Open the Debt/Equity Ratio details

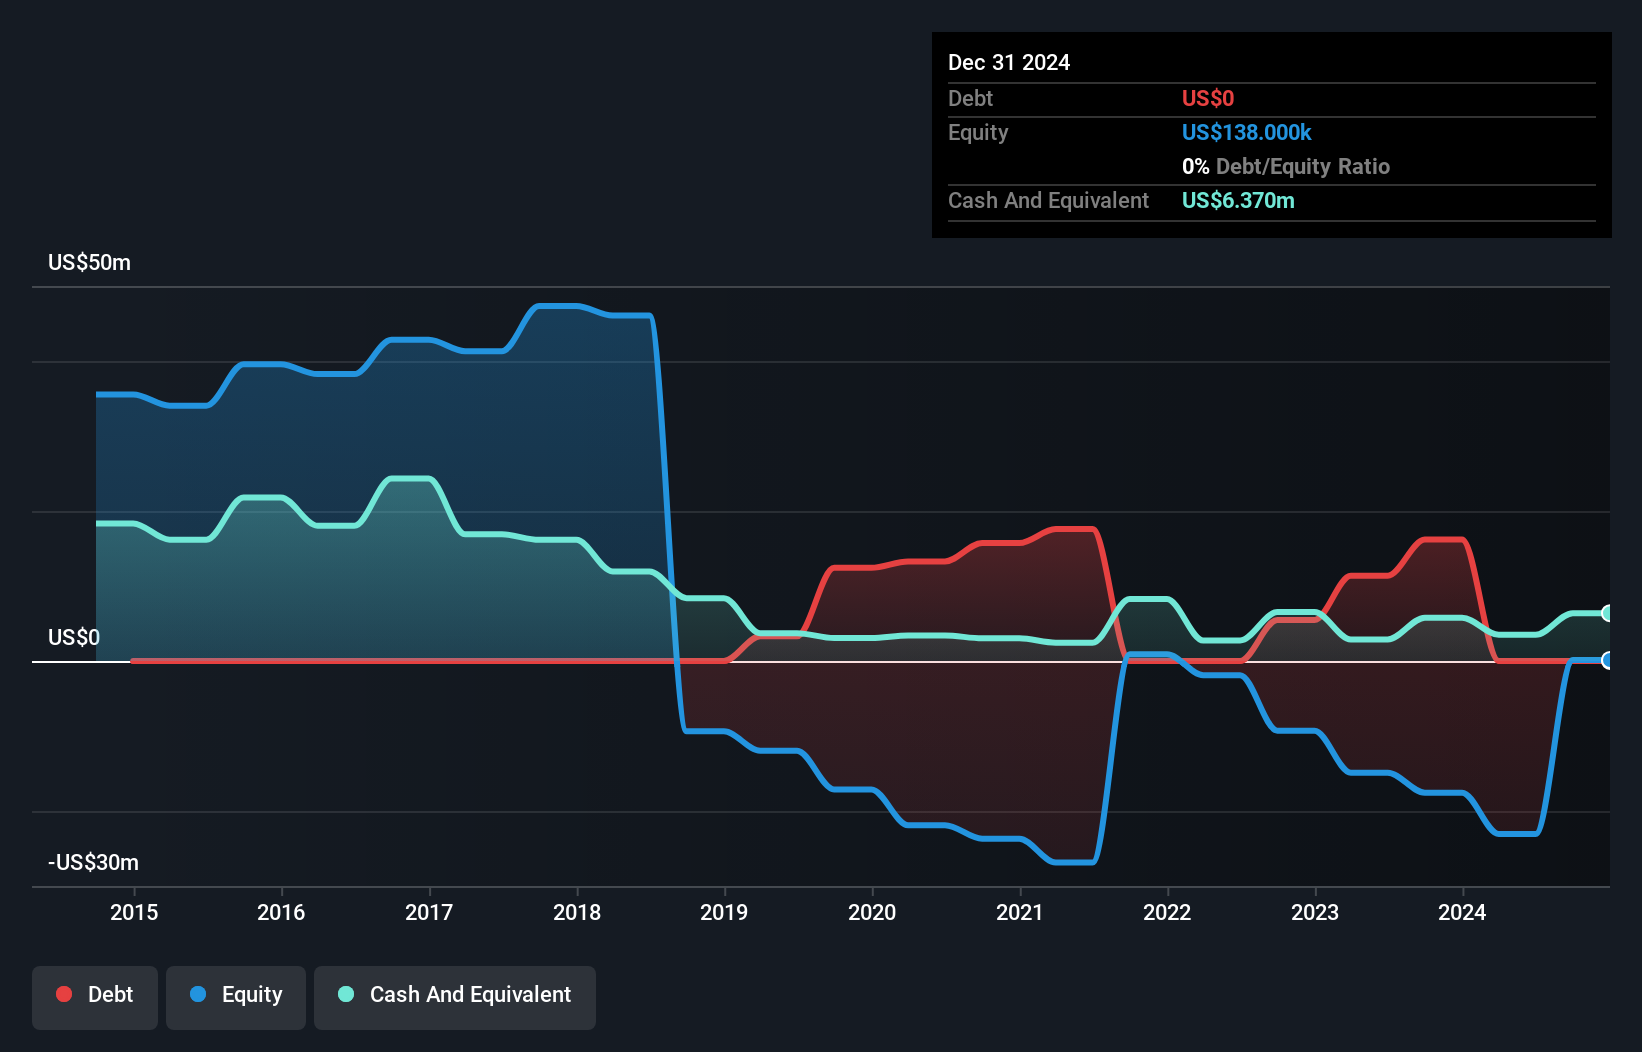[x=1286, y=166]
